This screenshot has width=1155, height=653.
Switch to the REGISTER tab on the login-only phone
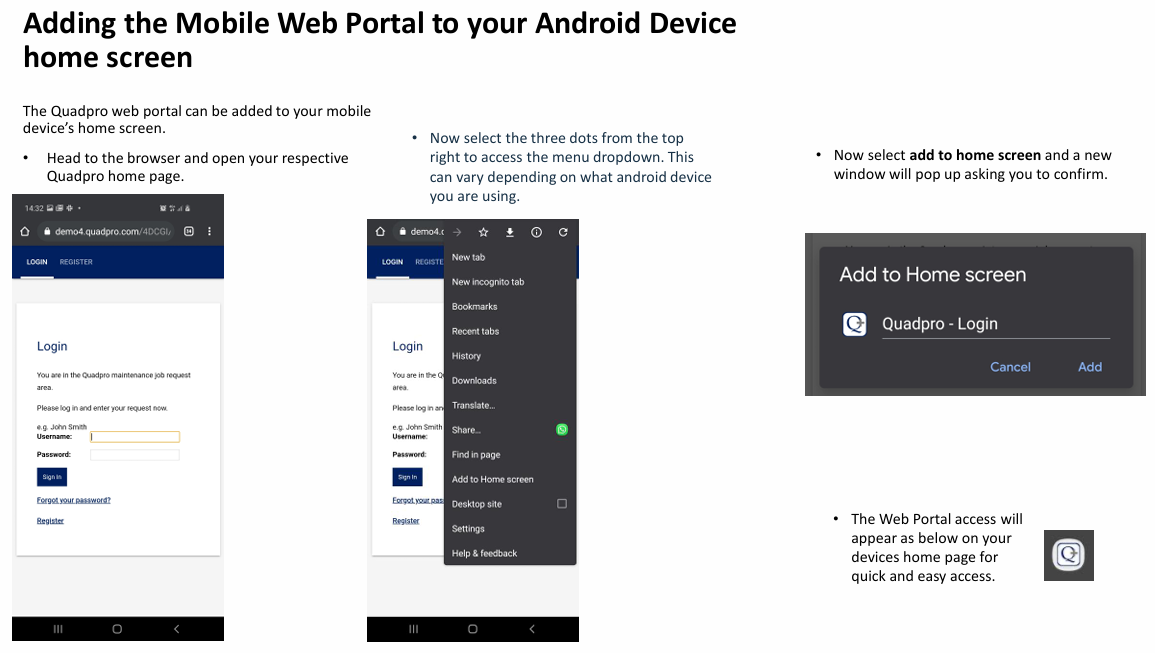point(76,262)
